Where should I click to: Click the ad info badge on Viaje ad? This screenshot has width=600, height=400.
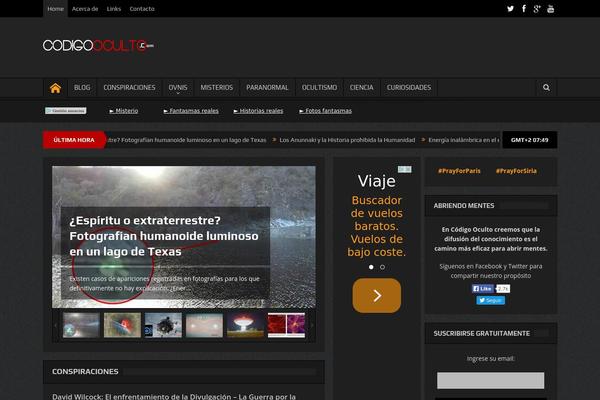pos(404,169)
